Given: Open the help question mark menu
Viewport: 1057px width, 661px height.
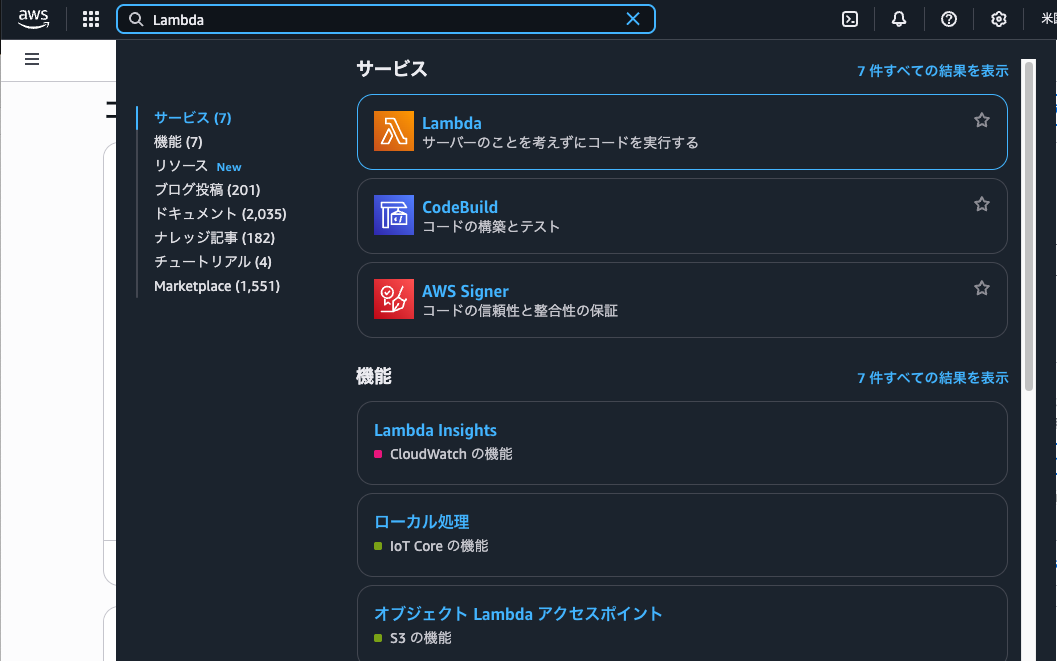Looking at the screenshot, I should (x=949, y=19).
